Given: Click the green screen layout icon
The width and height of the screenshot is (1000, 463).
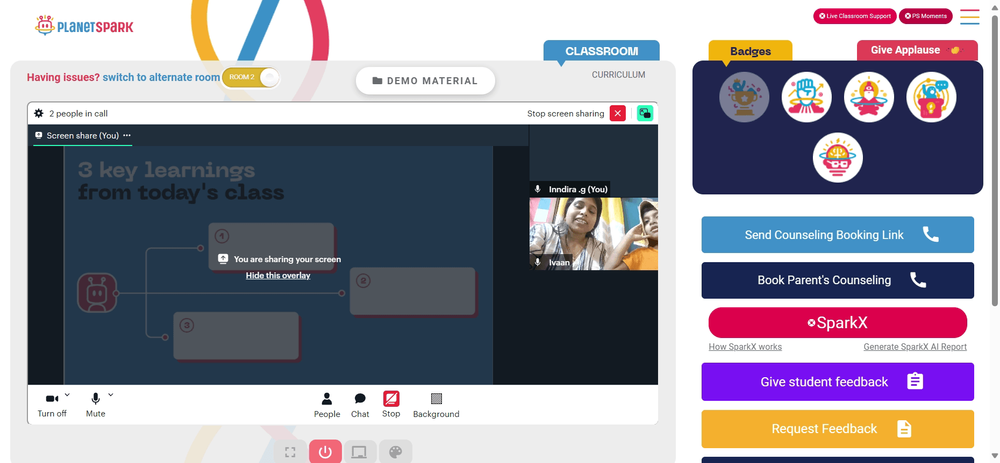Looking at the screenshot, I should coord(645,114).
